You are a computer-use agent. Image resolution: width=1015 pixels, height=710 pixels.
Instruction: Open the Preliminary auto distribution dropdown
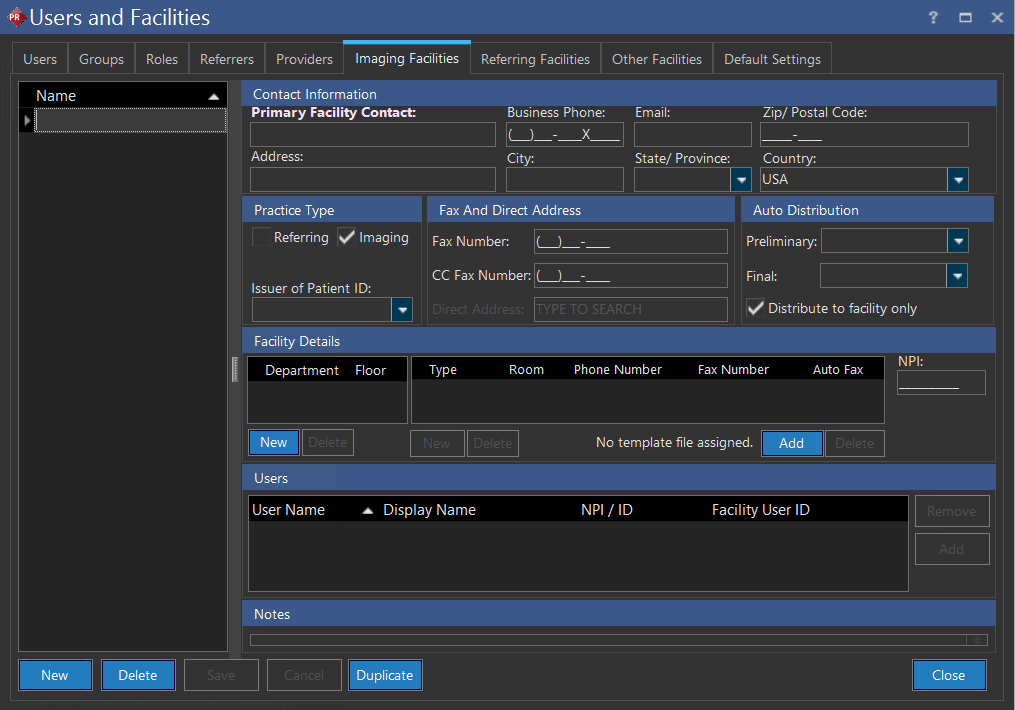(957, 241)
